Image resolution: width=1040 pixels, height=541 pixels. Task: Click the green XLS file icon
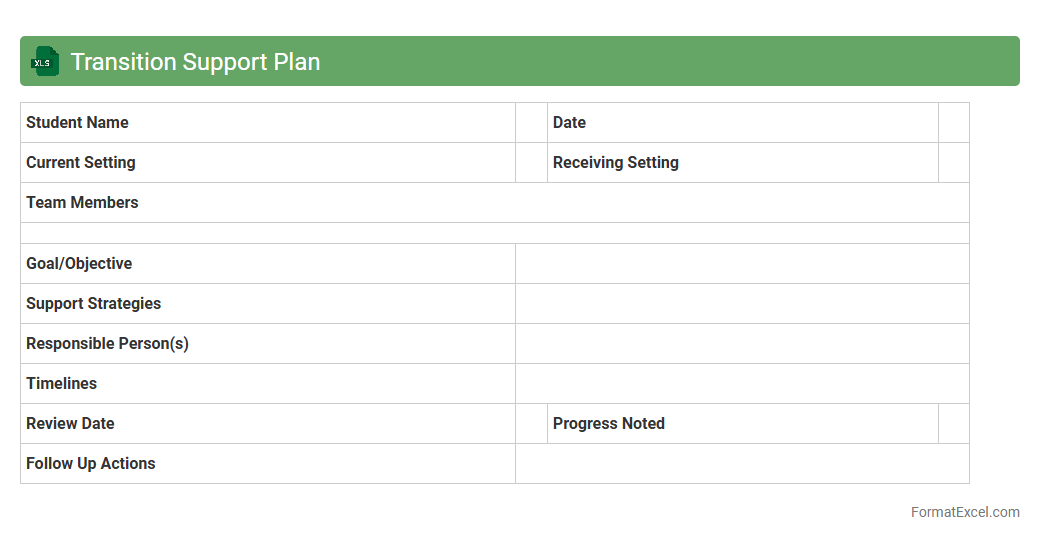[x=45, y=61]
